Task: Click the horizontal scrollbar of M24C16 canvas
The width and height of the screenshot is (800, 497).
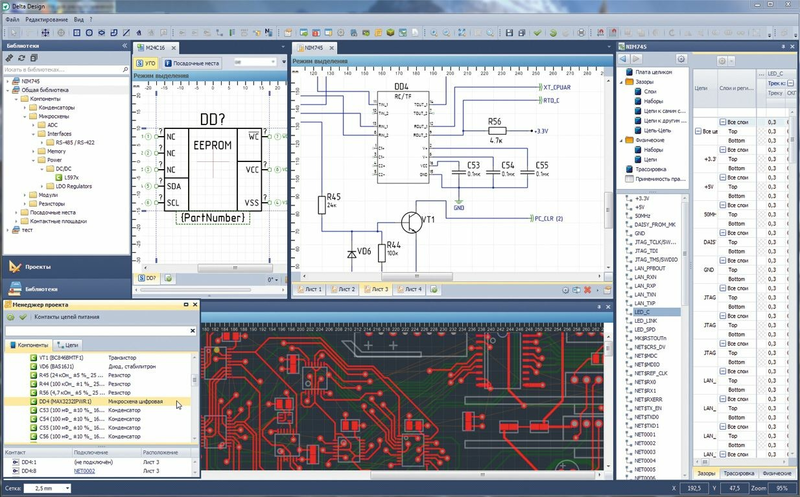Action: pyautogui.click(x=235, y=268)
